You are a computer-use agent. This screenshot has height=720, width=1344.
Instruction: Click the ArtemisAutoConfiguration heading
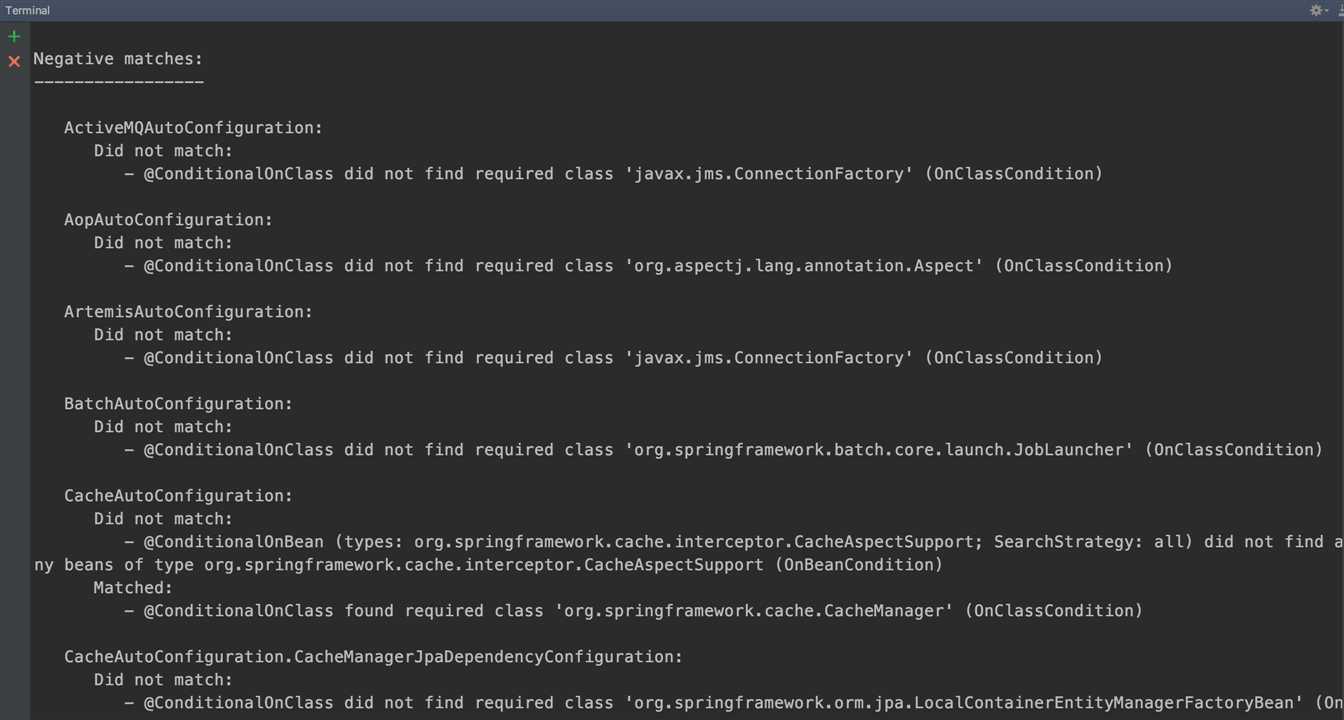click(188, 312)
